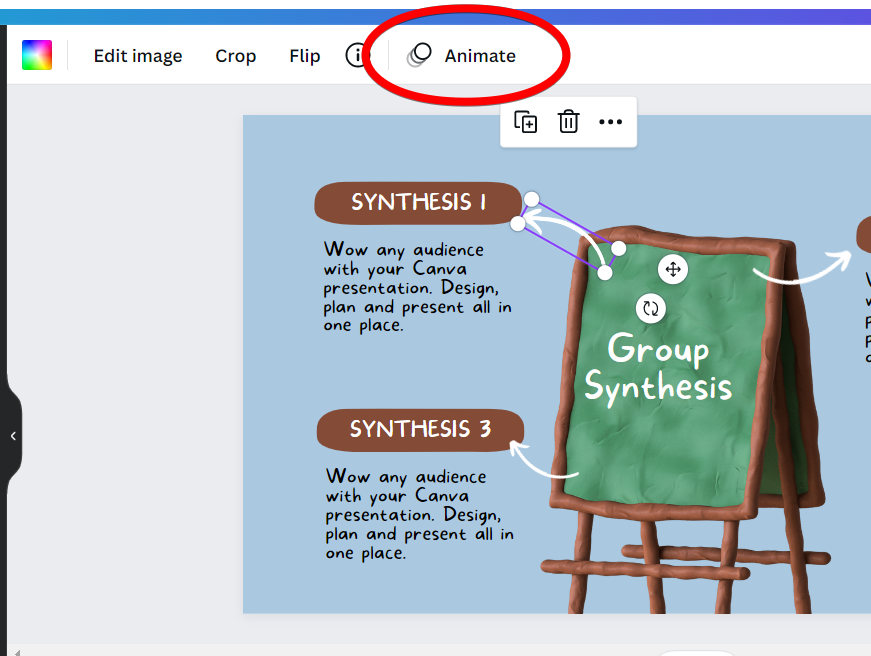Viewport: 871px width, 656px height.
Task: Click the paragraph text below SYNTHESIS 3
Action: tap(419, 514)
